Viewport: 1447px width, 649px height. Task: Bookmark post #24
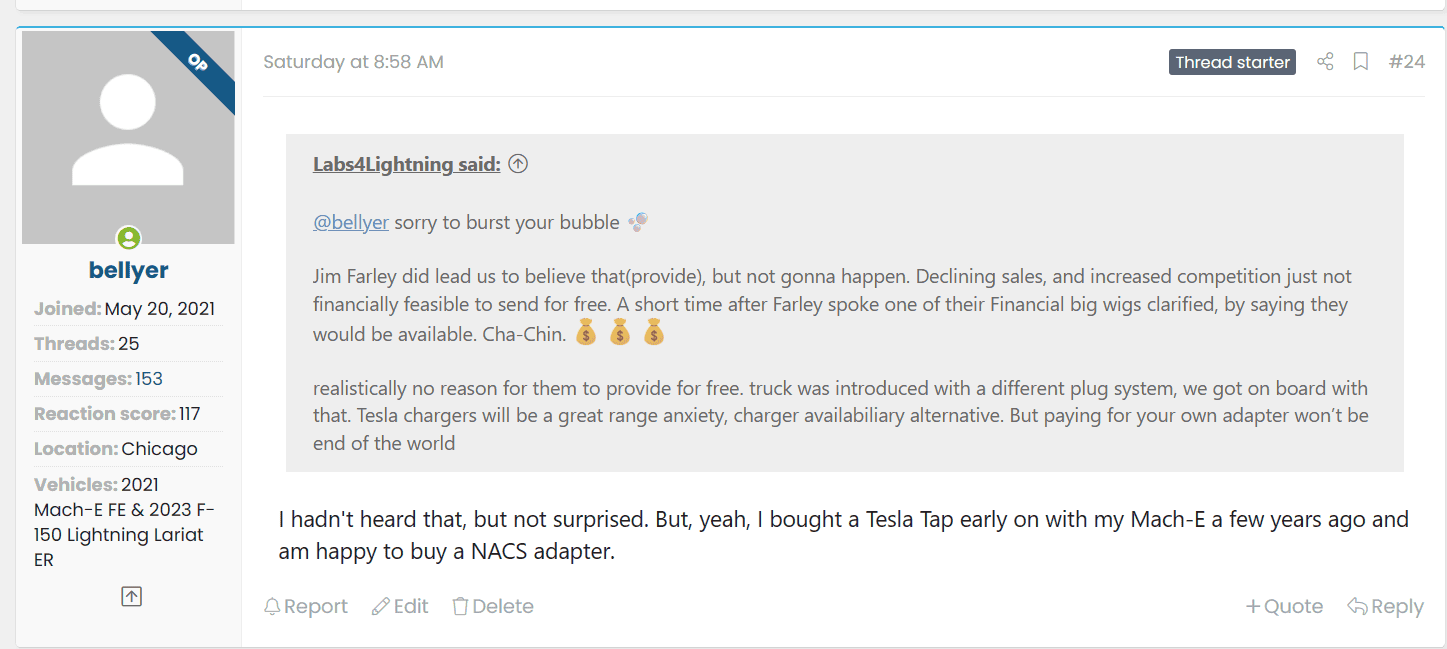pos(1360,62)
